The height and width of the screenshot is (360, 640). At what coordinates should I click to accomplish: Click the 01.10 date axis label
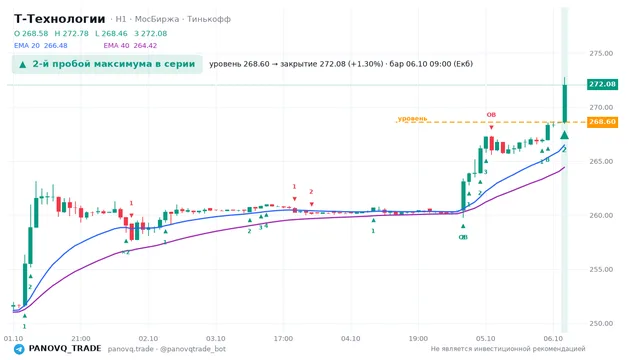pos(13,338)
